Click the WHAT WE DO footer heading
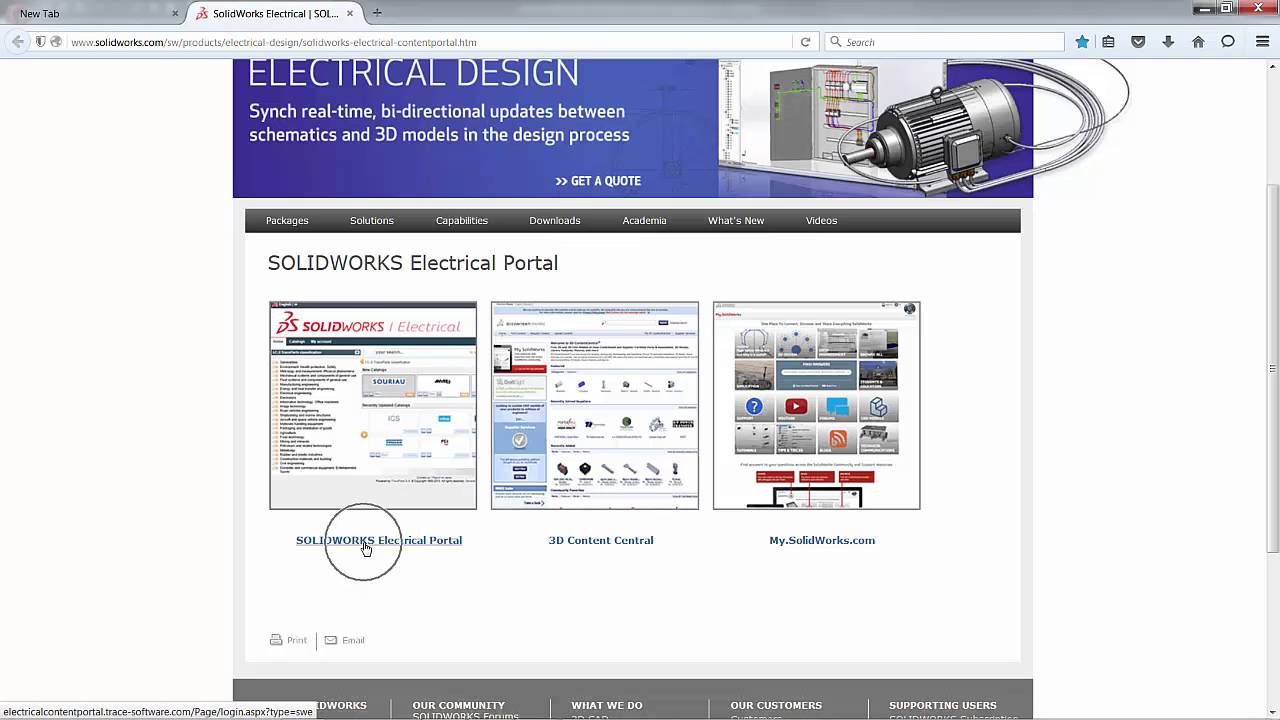Viewport: 1280px width, 720px height. coord(607,705)
